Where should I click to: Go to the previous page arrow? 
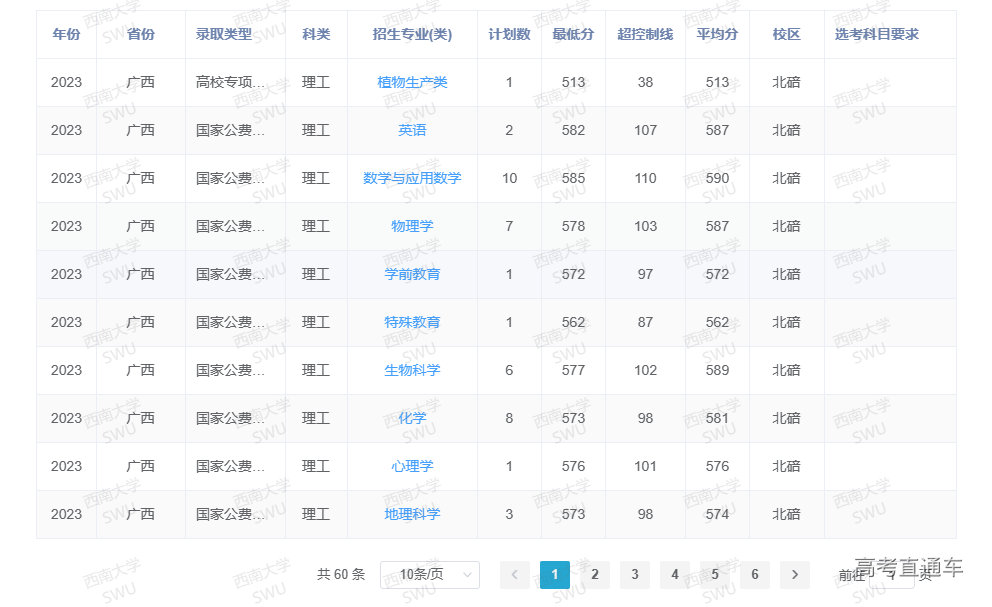pos(514,574)
